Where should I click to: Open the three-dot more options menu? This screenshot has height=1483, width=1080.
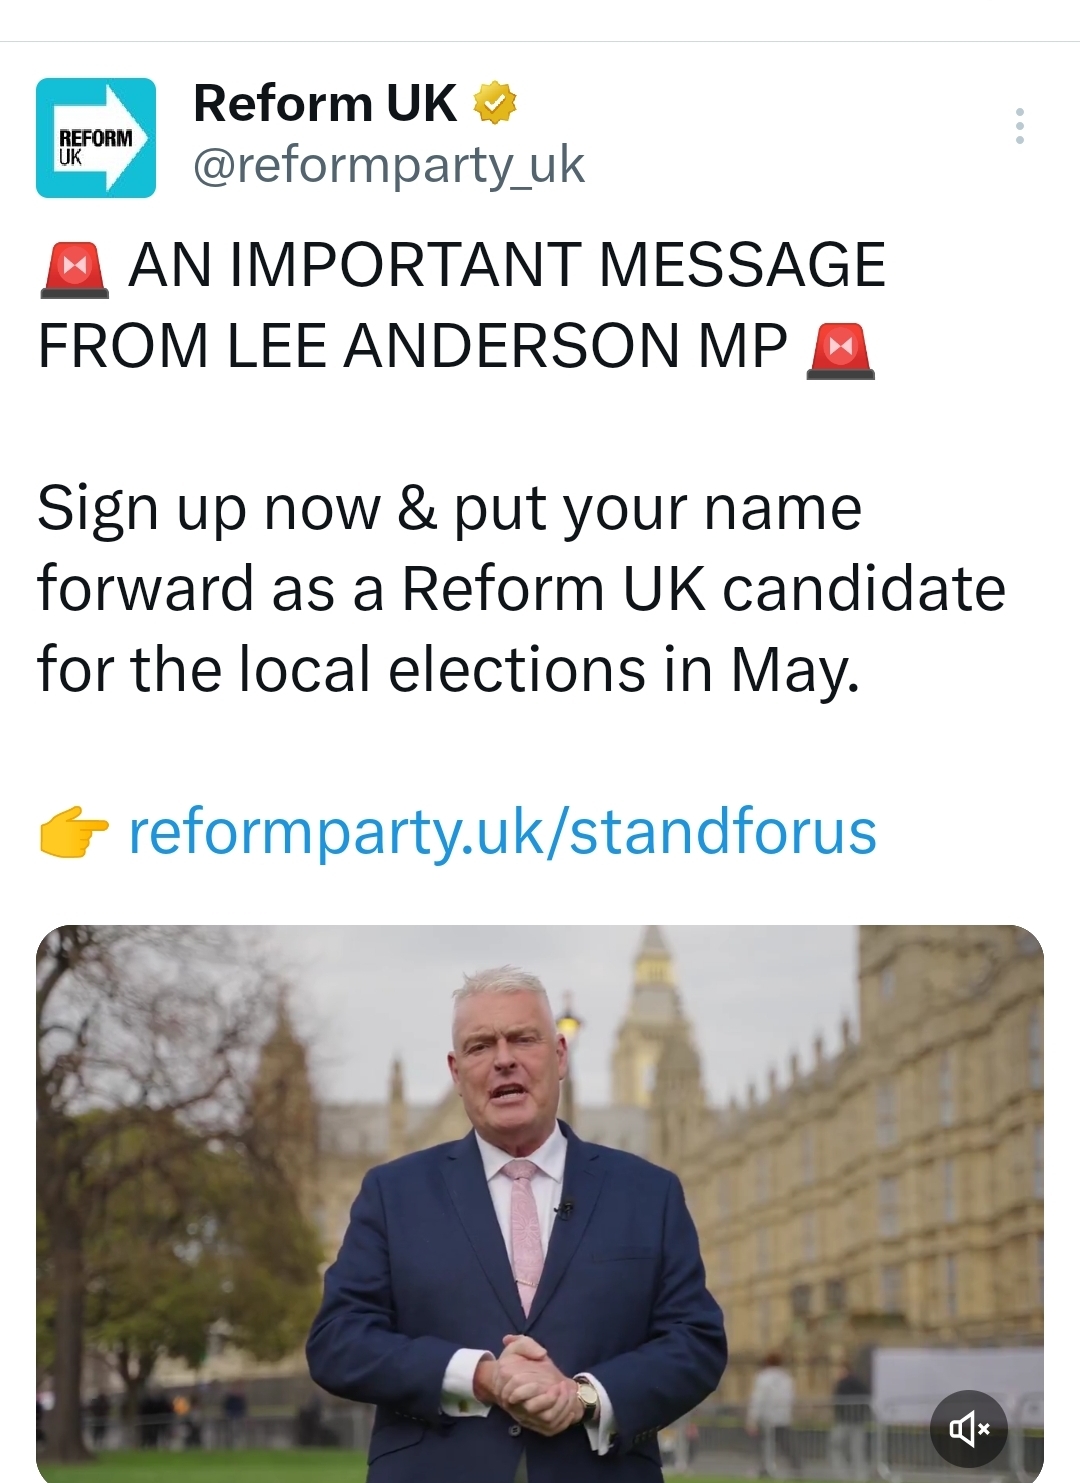[1019, 126]
